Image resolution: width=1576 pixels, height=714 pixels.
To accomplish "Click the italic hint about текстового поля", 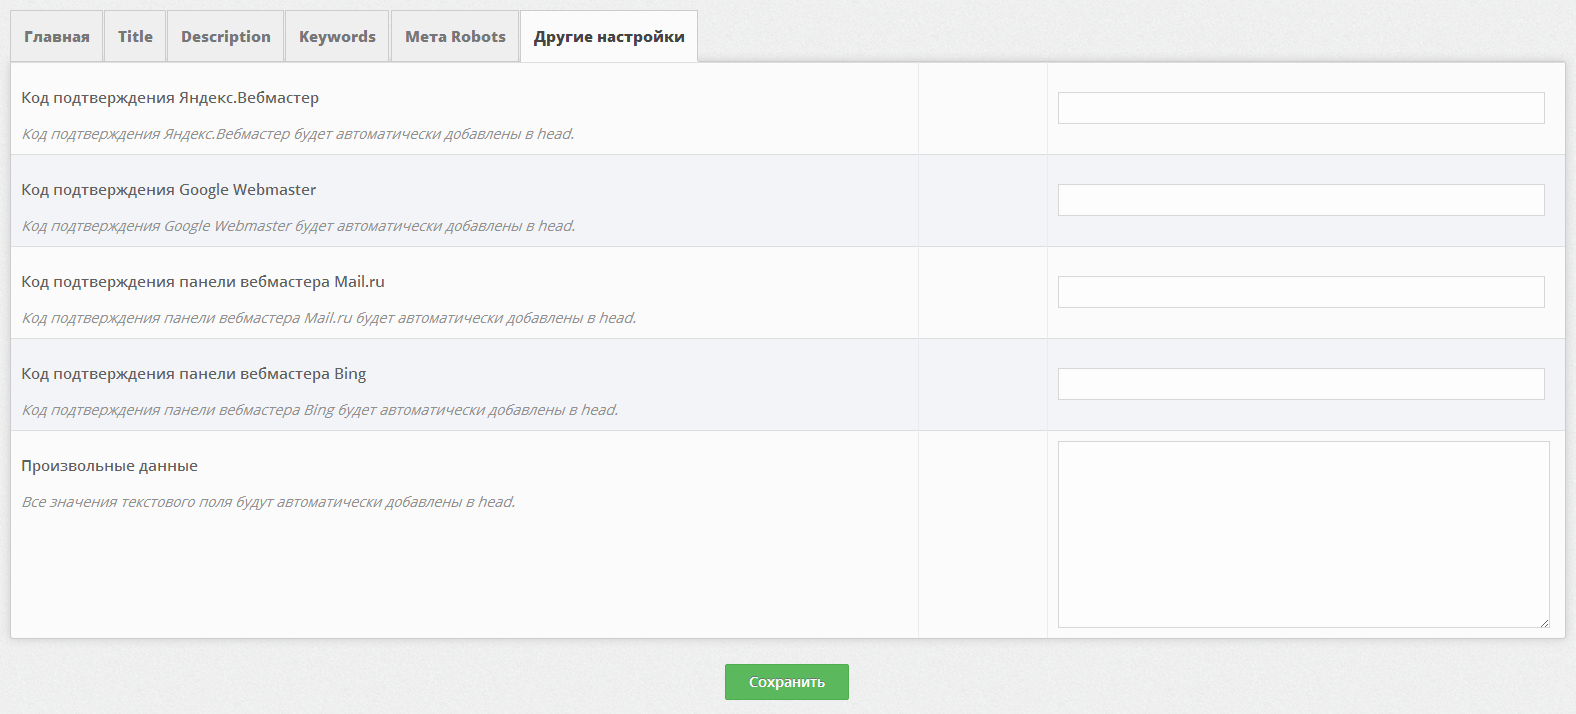I will click(x=268, y=502).
